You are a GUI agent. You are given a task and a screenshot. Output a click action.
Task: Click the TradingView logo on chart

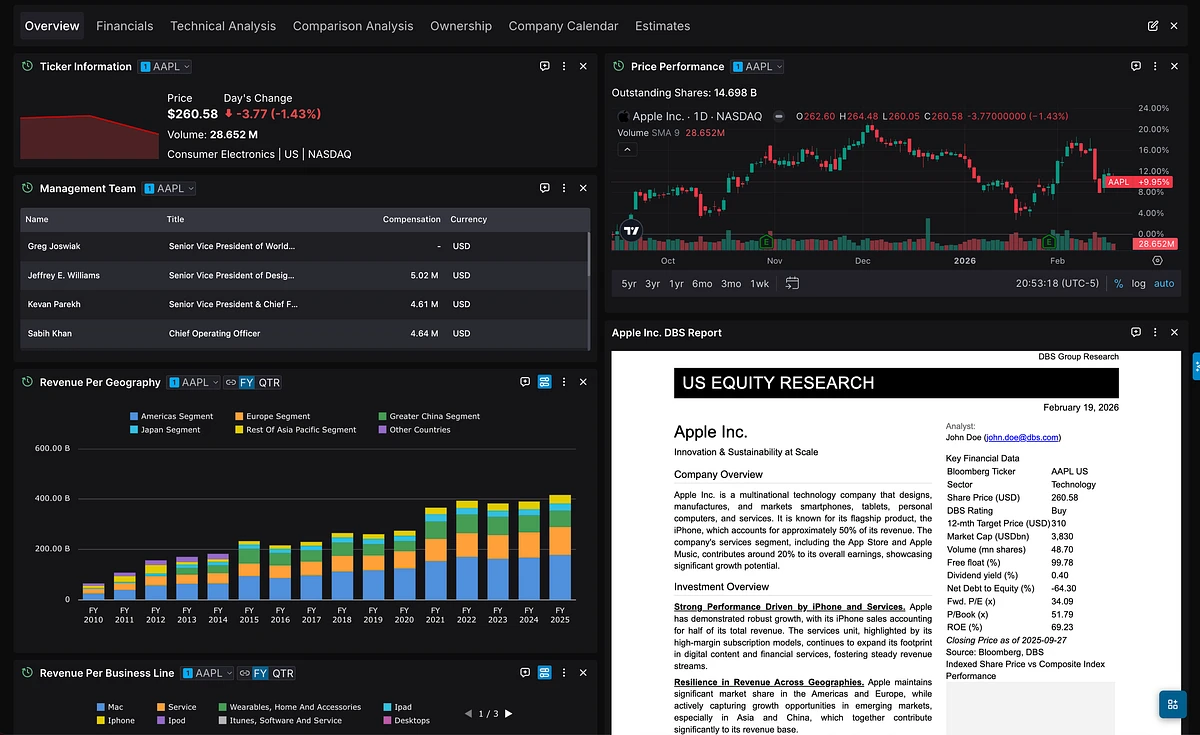tap(630, 230)
